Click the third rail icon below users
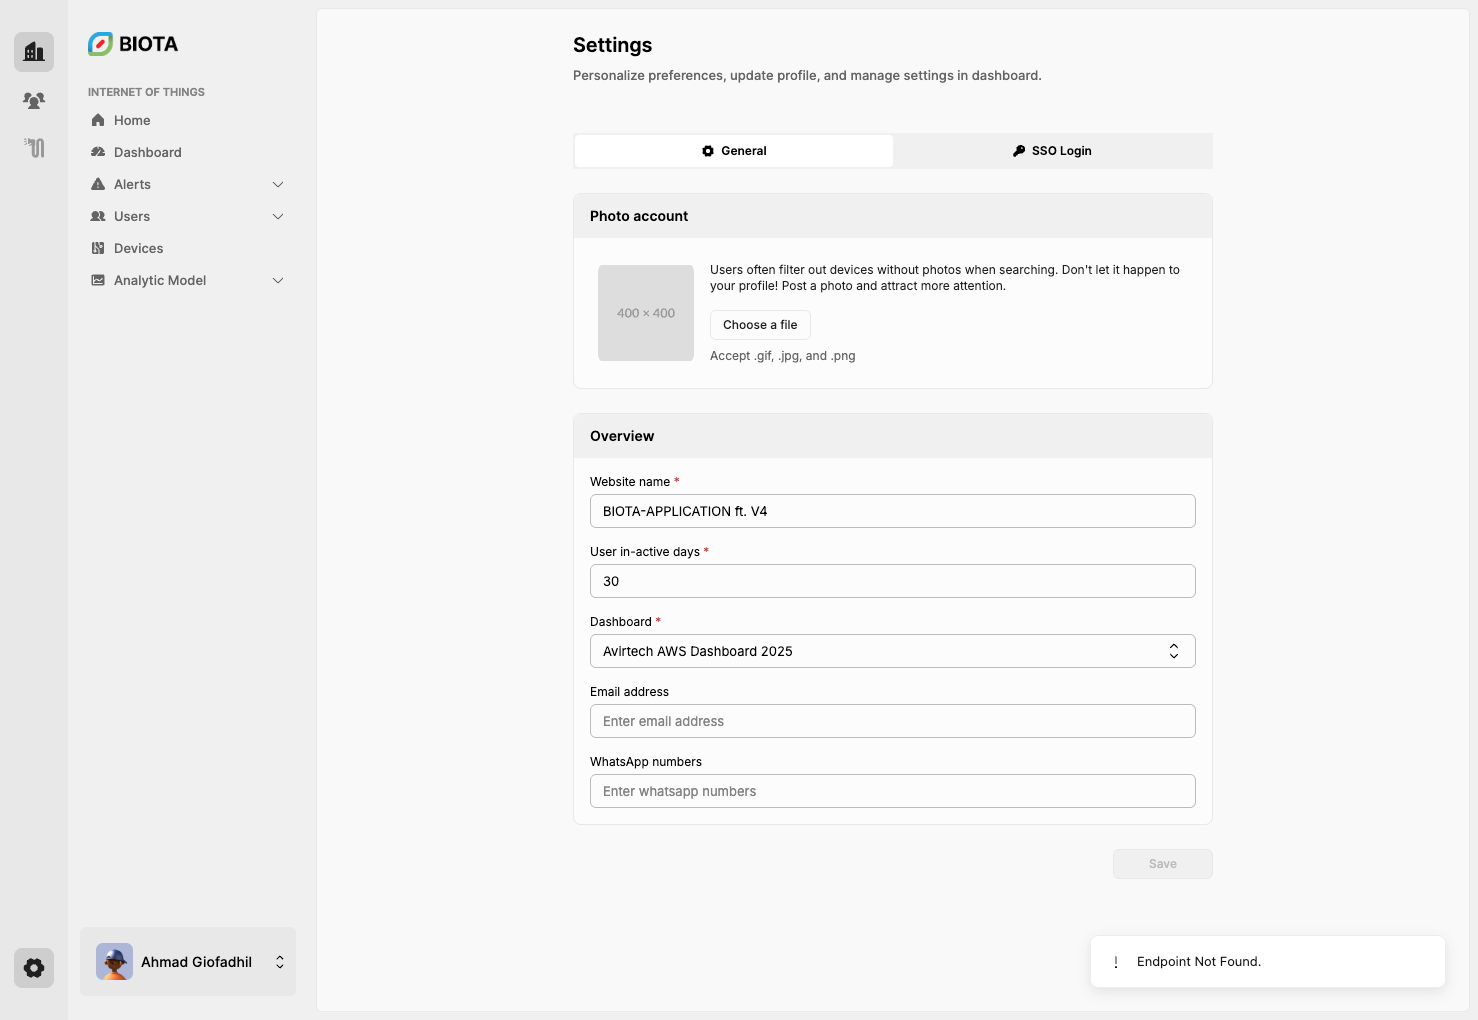The image size is (1478, 1020). 34,148
